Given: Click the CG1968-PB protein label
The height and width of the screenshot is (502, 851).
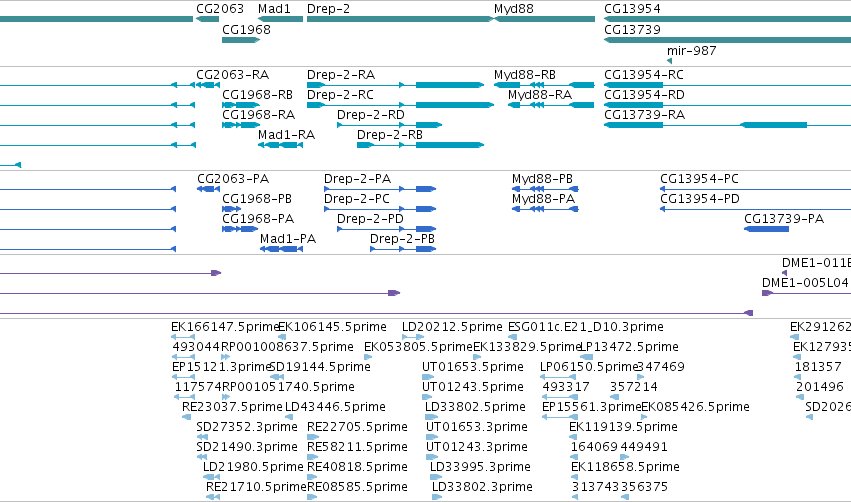Looking at the screenshot, I should pyautogui.click(x=257, y=199).
